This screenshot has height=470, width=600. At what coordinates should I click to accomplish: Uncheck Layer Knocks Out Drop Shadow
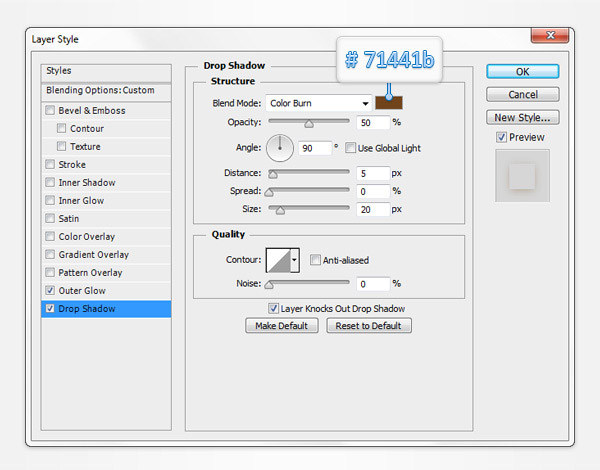(274, 309)
